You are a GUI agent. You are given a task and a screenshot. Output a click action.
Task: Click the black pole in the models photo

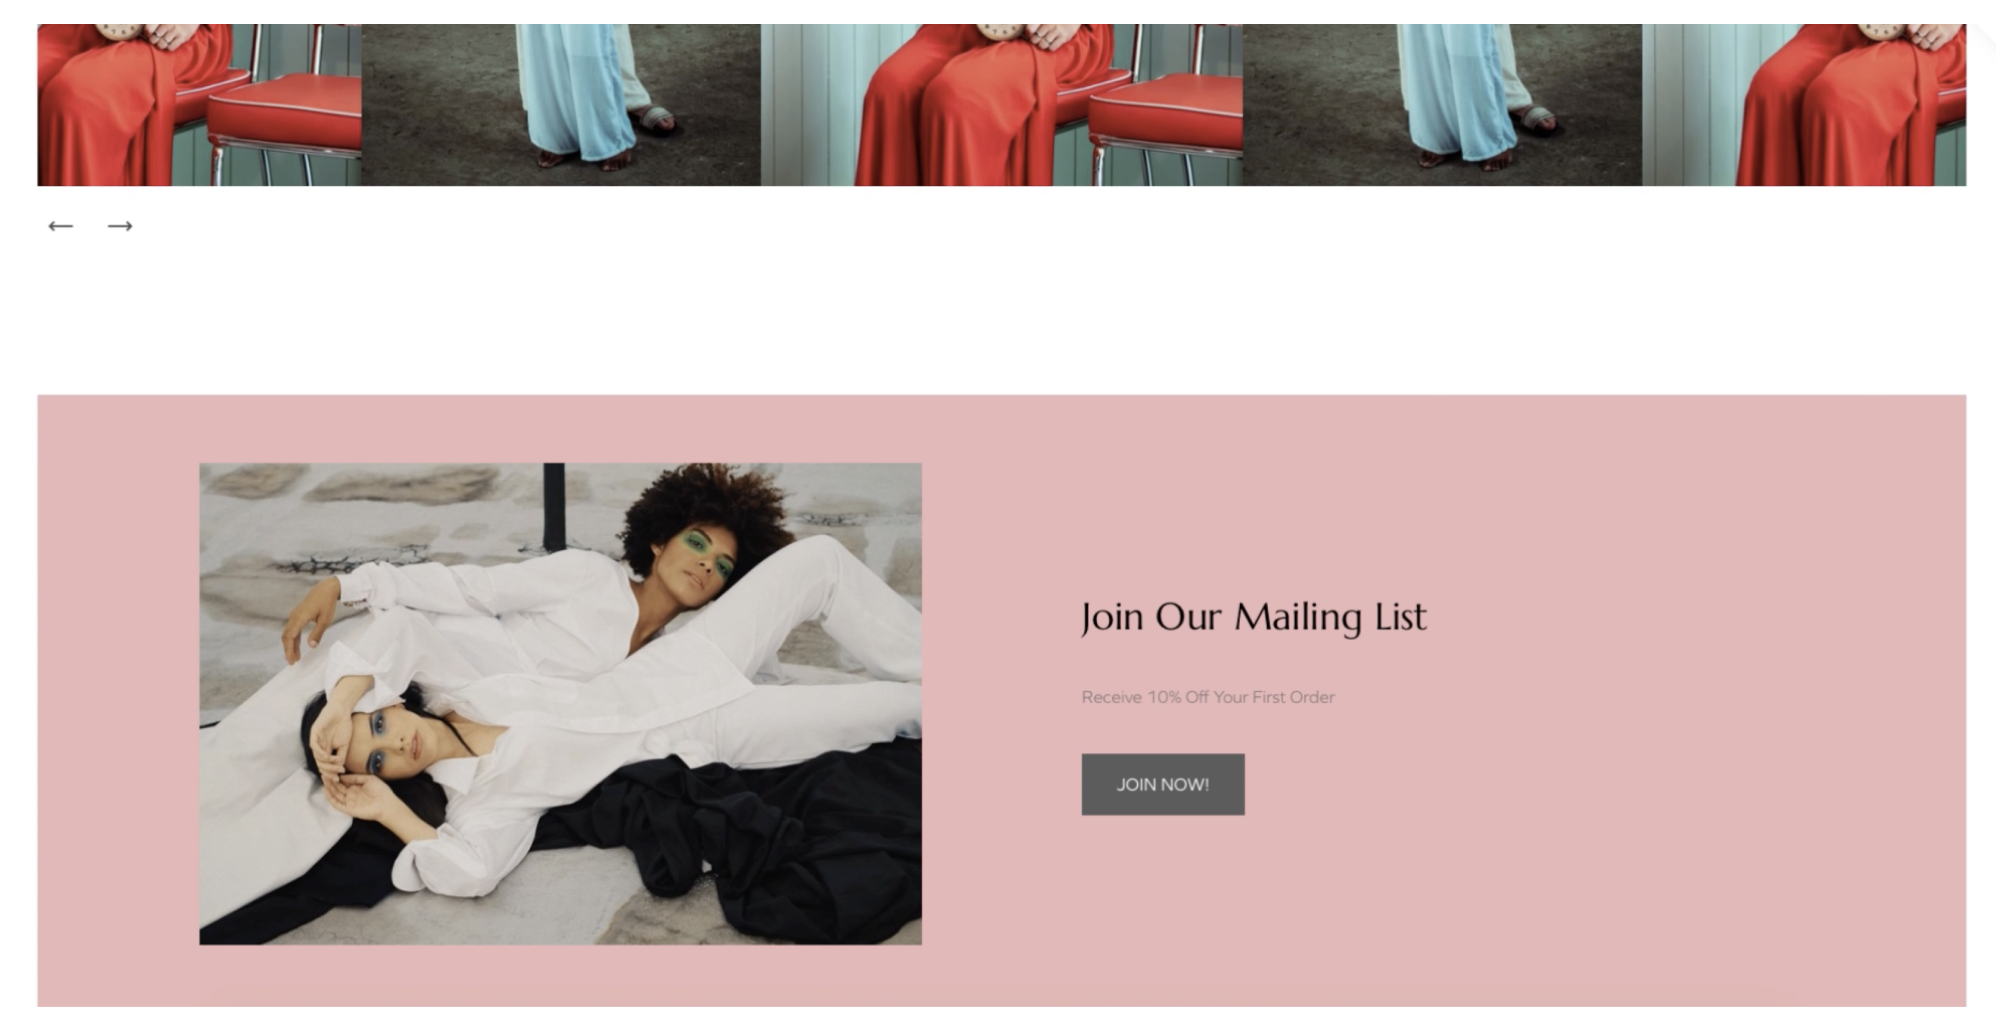click(553, 505)
